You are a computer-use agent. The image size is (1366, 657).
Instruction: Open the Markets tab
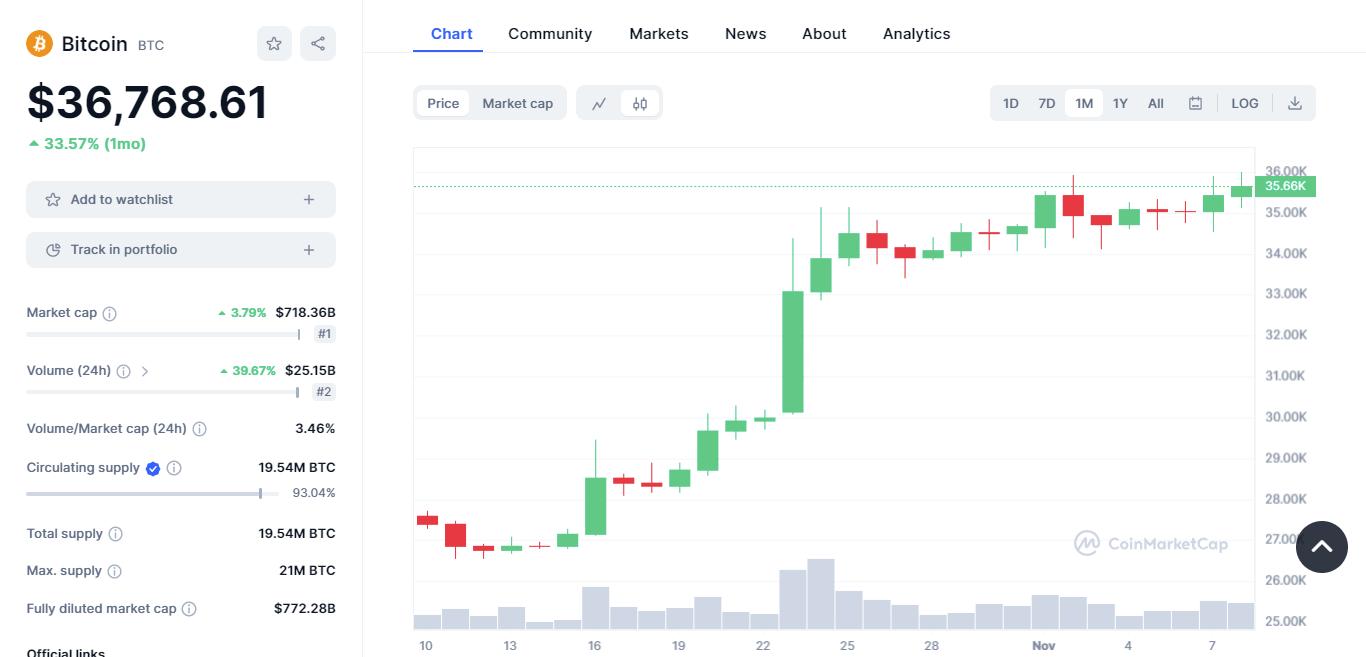tap(659, 34)
